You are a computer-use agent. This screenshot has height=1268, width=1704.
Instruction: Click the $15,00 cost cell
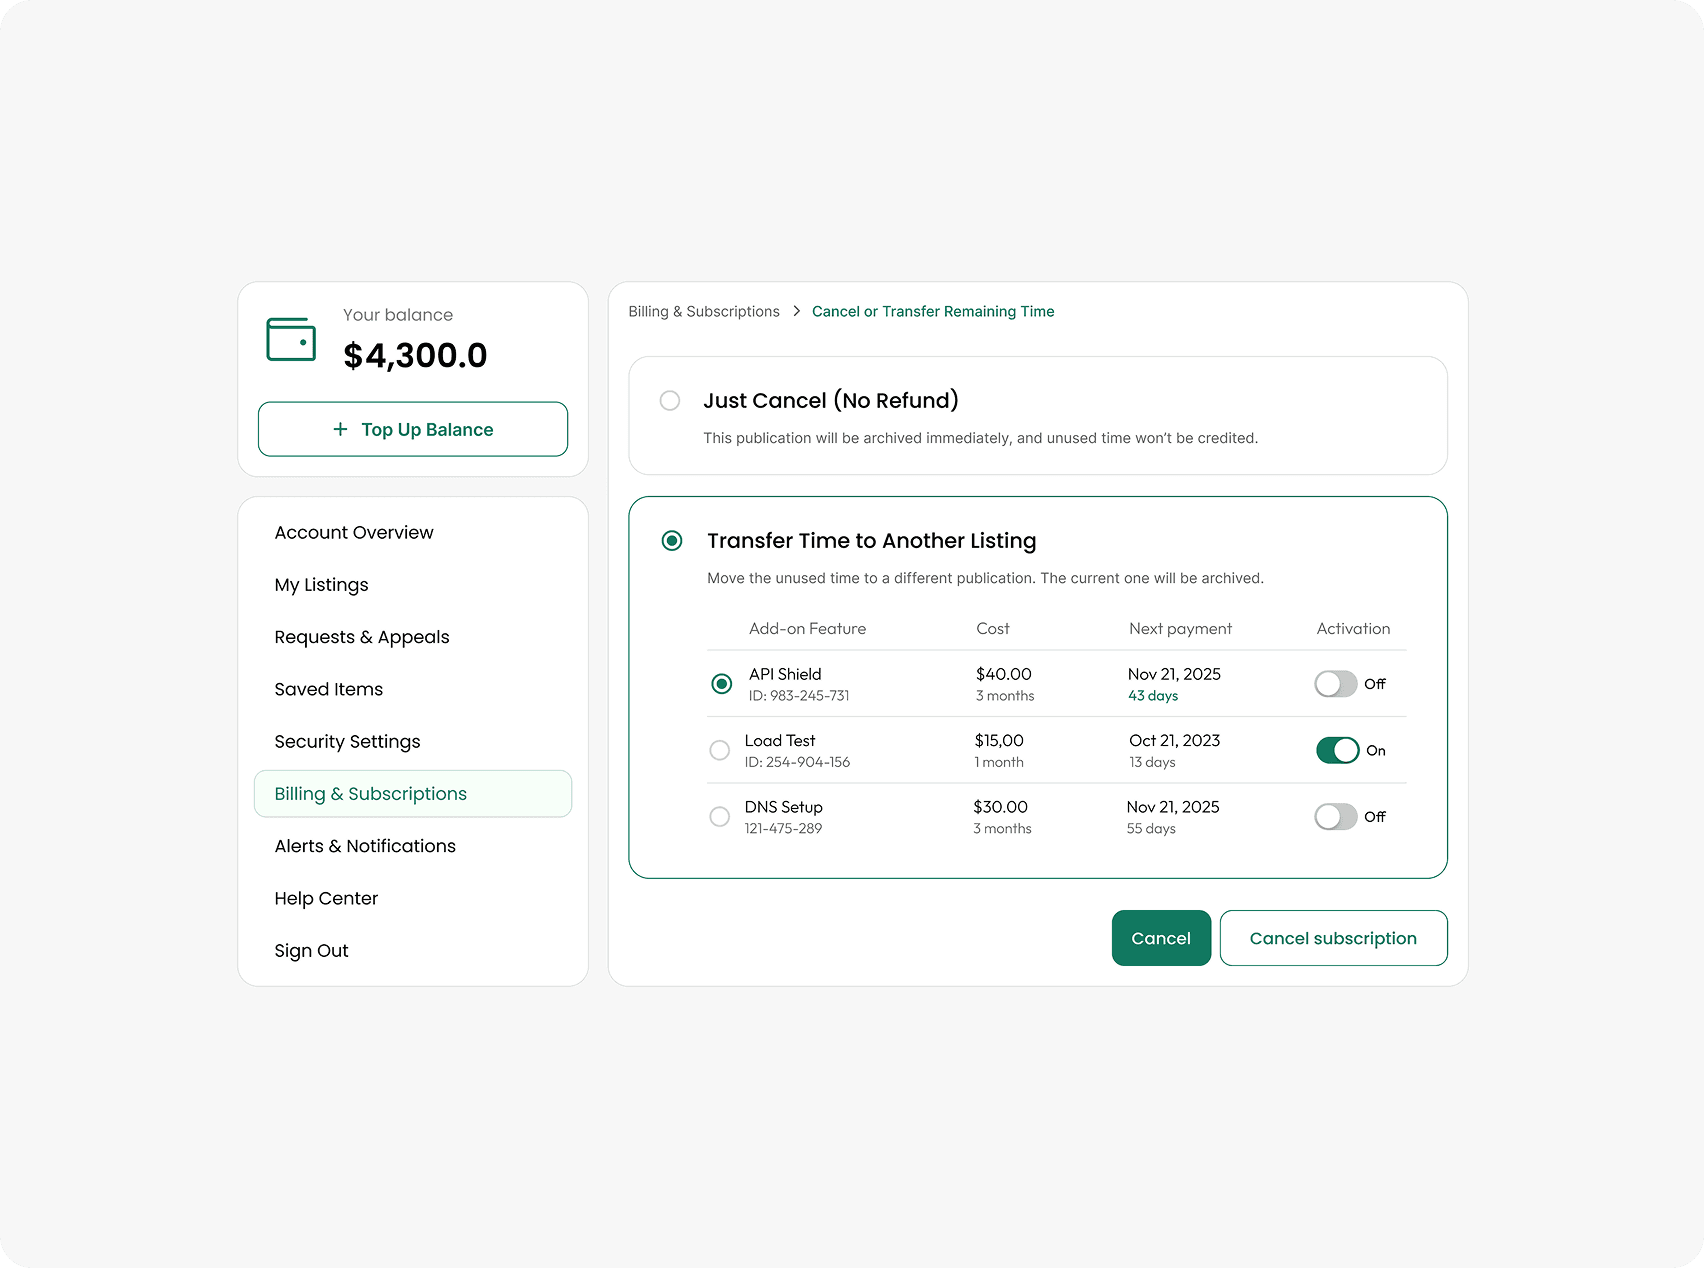click(x=999, y=741)
